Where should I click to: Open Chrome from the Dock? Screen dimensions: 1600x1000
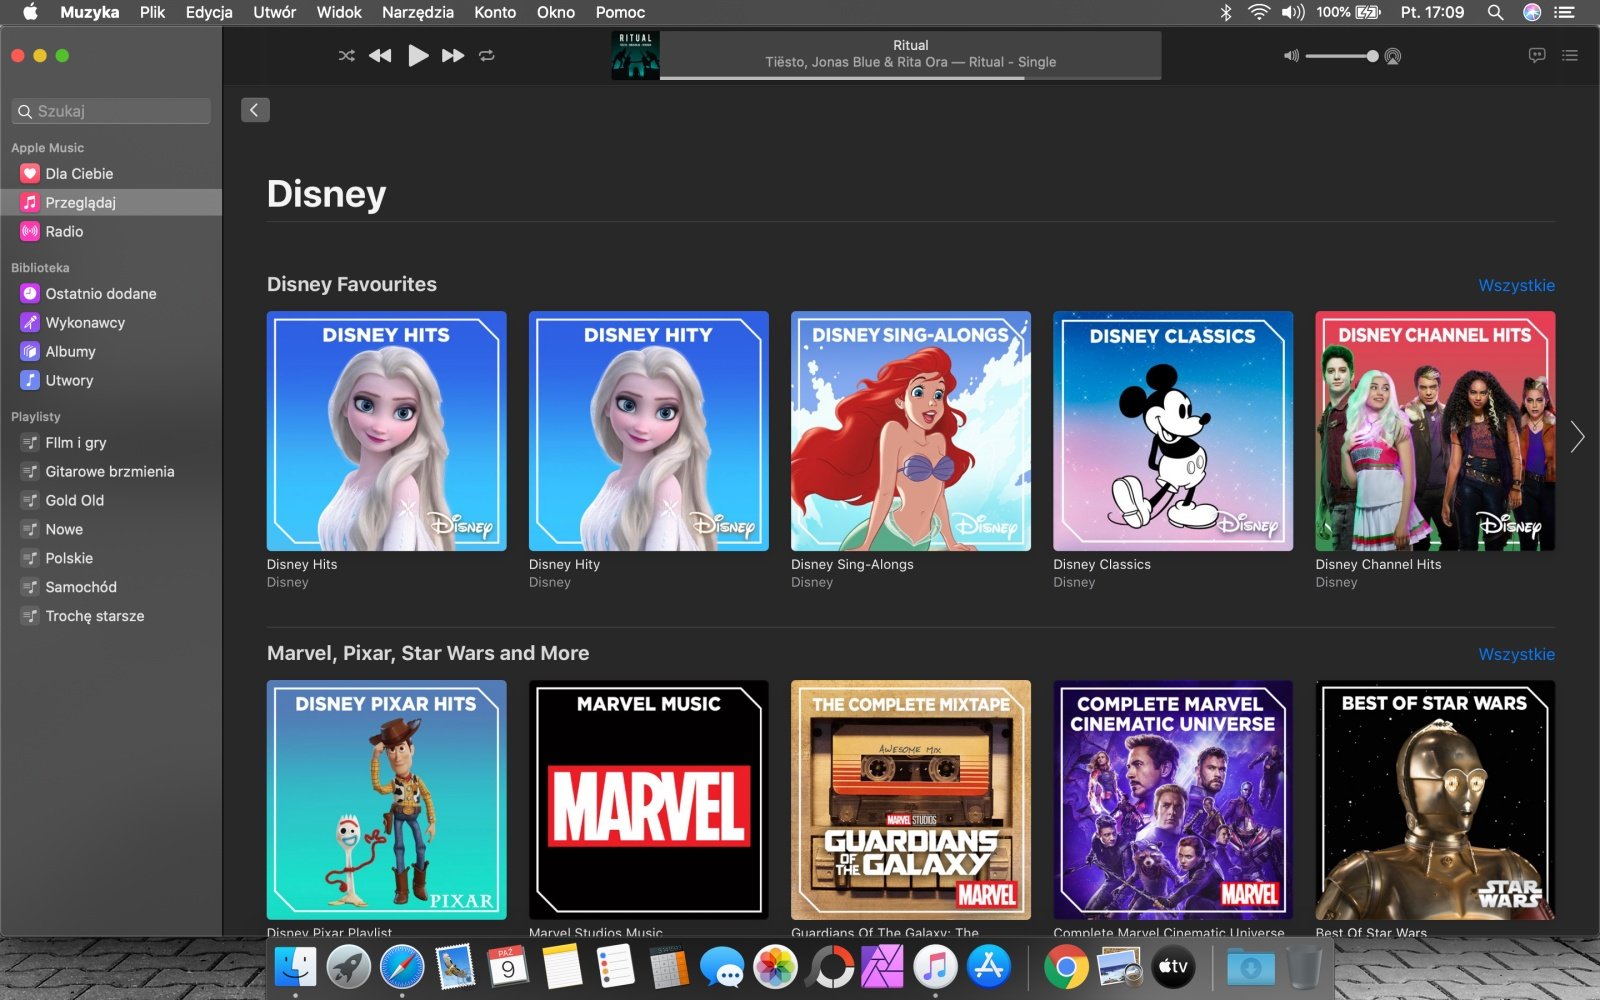[1066, 967]
